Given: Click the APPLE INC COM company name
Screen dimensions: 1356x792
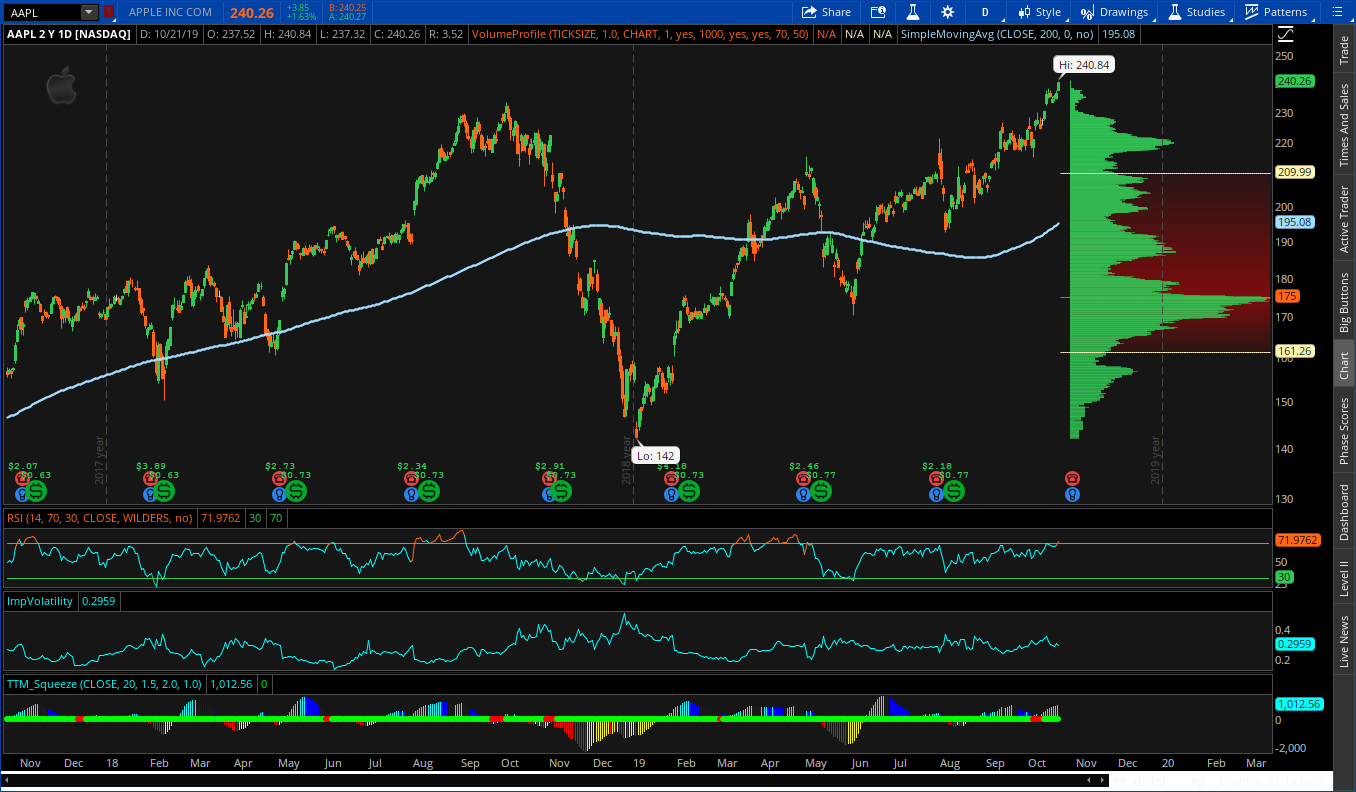Looking at the screenshot, I should tap(170, 12).
